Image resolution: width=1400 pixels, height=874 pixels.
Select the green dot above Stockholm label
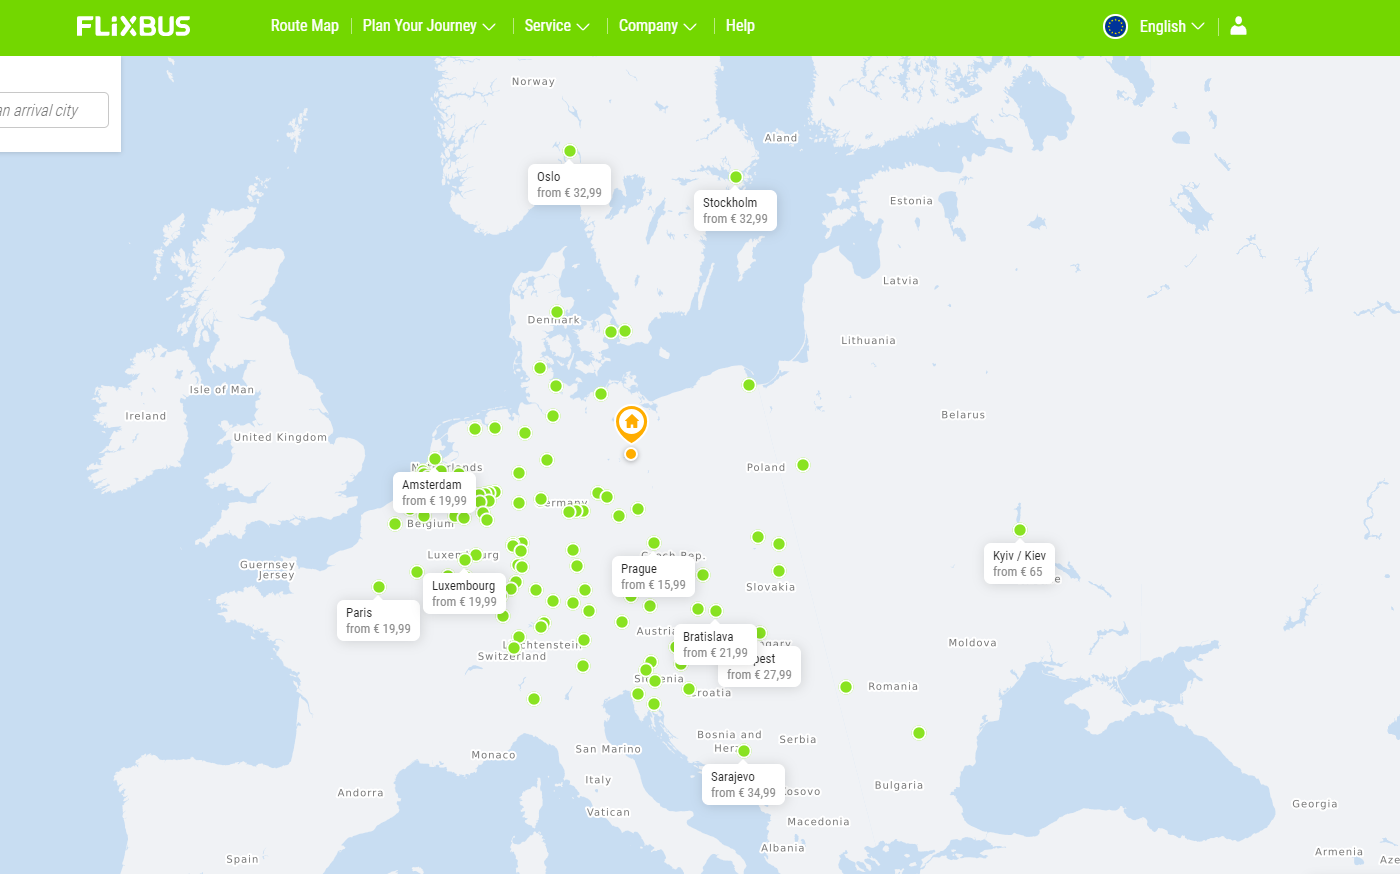[736, 177]
